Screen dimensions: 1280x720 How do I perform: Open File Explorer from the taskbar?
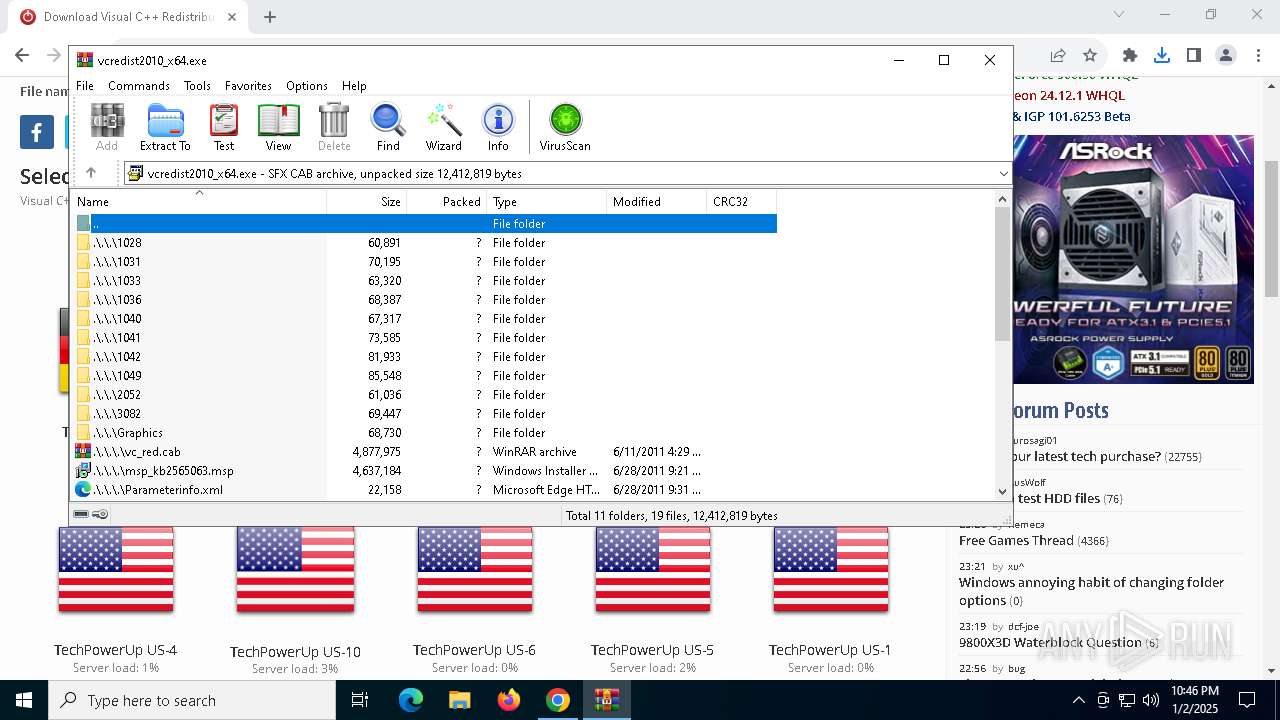click(x=459, y=700)
